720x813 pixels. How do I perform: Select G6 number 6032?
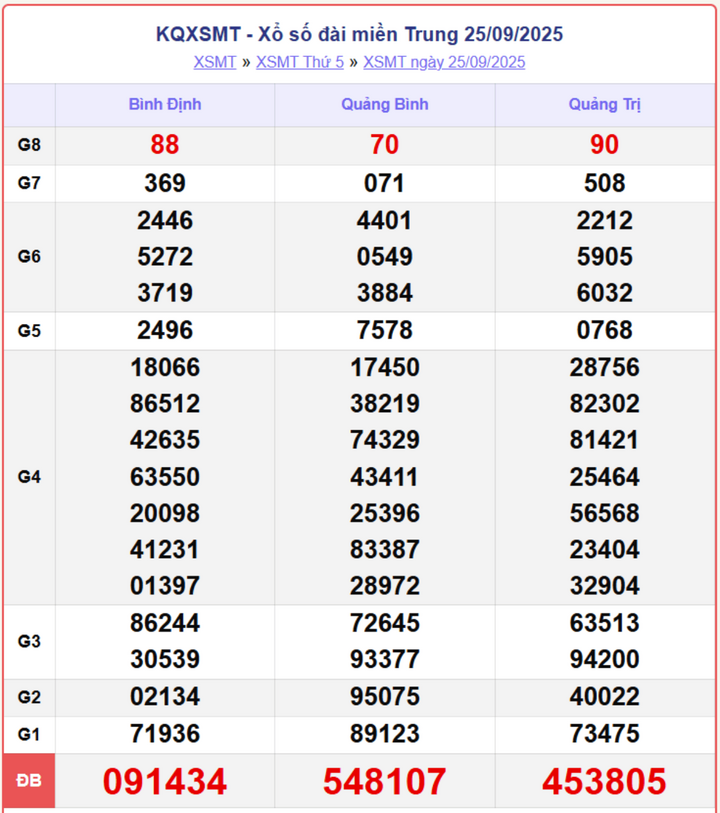pyautogui.click(x=604, y=293)
